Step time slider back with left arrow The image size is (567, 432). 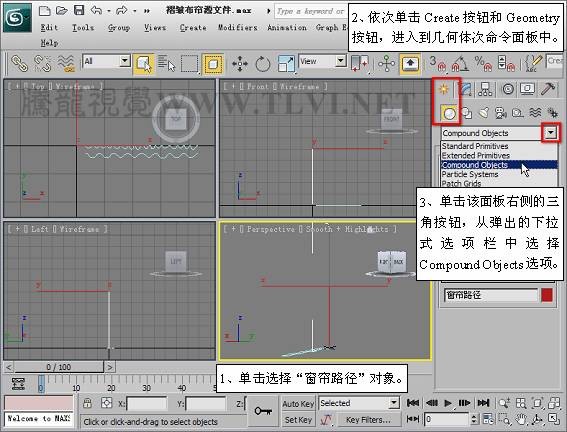(x=9, y=368)
